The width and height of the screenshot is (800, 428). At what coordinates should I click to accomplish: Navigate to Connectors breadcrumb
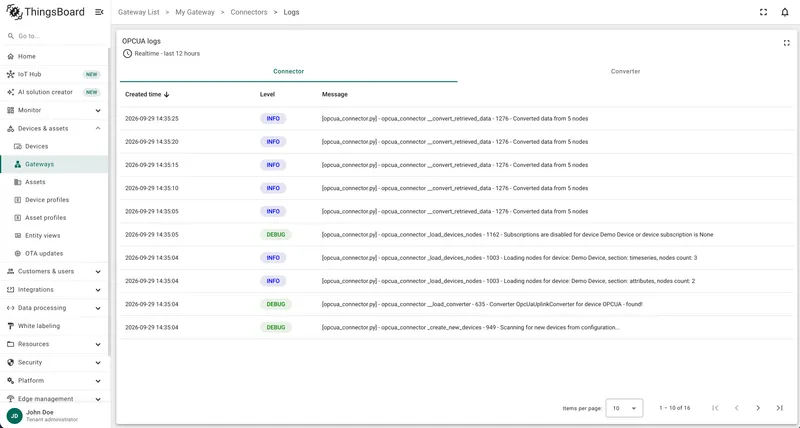click(249, 12)
